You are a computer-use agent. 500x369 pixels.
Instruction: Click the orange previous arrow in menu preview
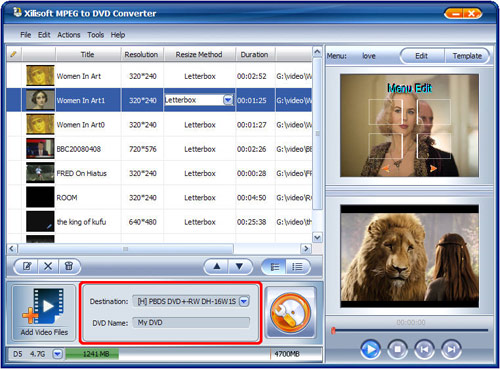click(386, 168)
